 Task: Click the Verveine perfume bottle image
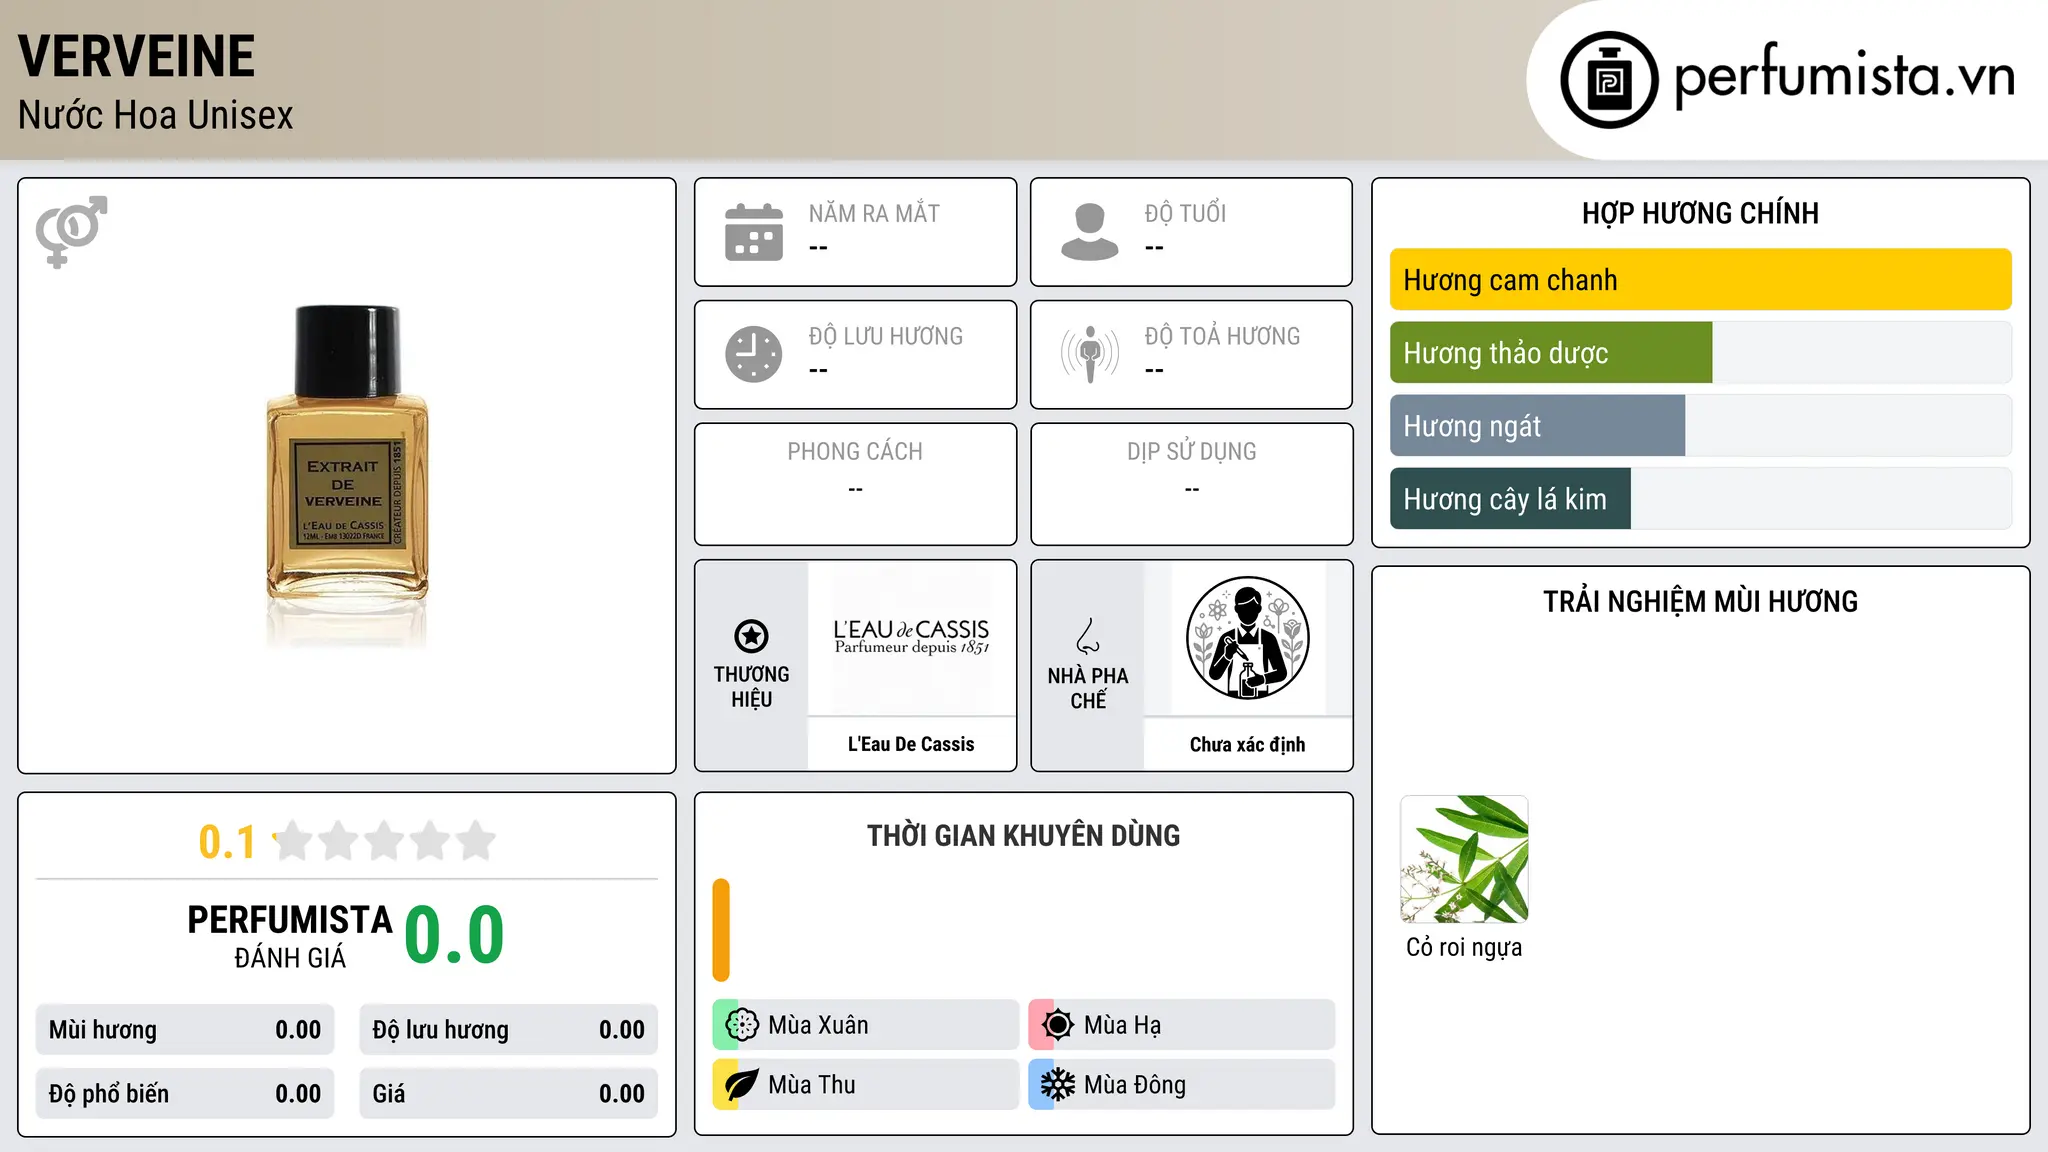click(347, 476)
